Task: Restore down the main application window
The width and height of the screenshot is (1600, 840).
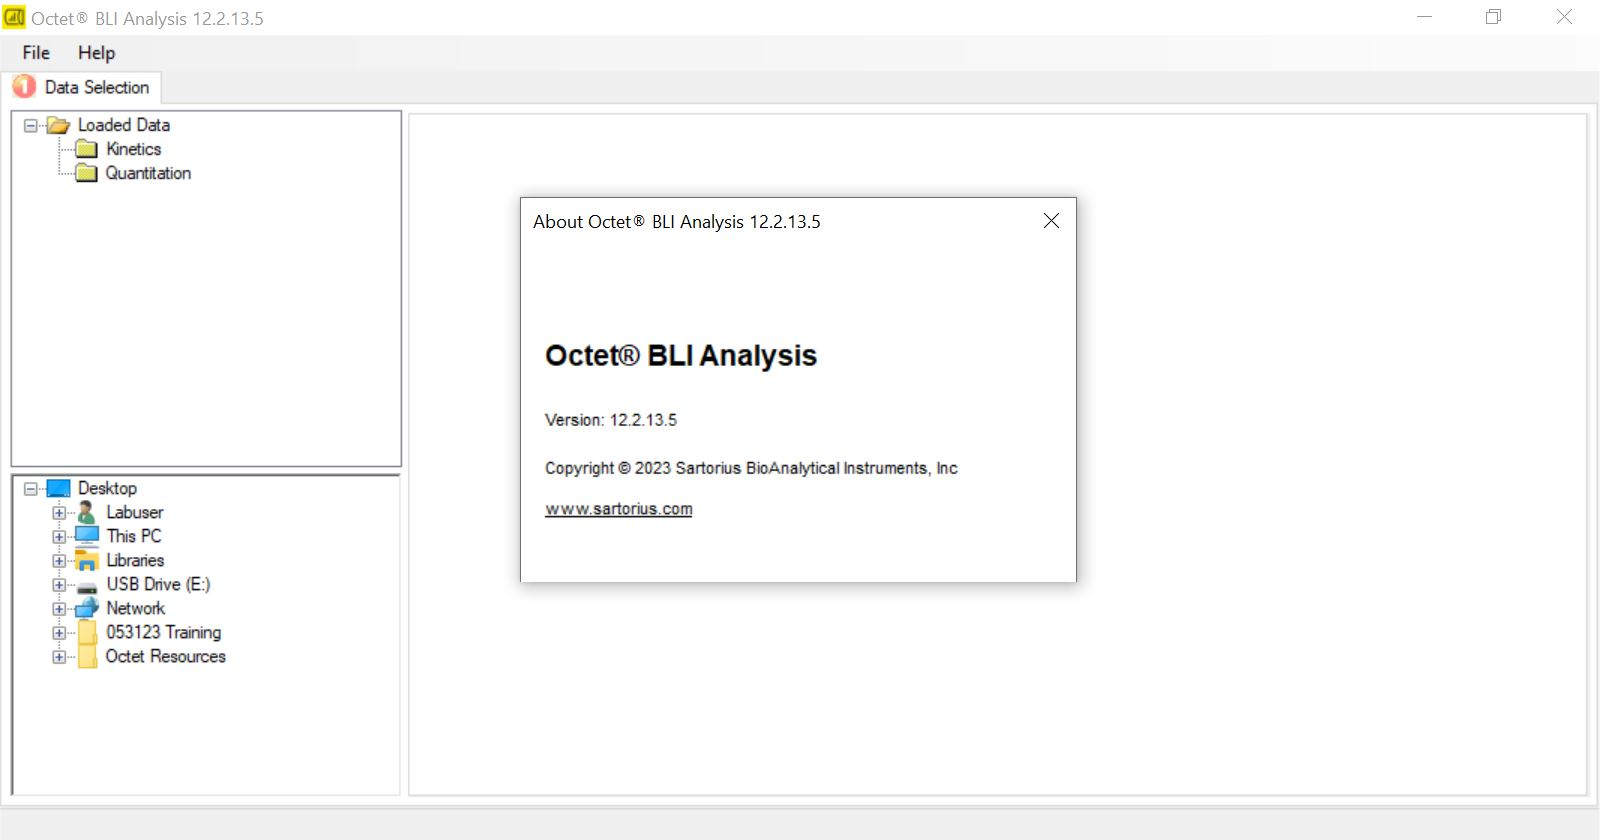Action: [x=1493, y=17]
